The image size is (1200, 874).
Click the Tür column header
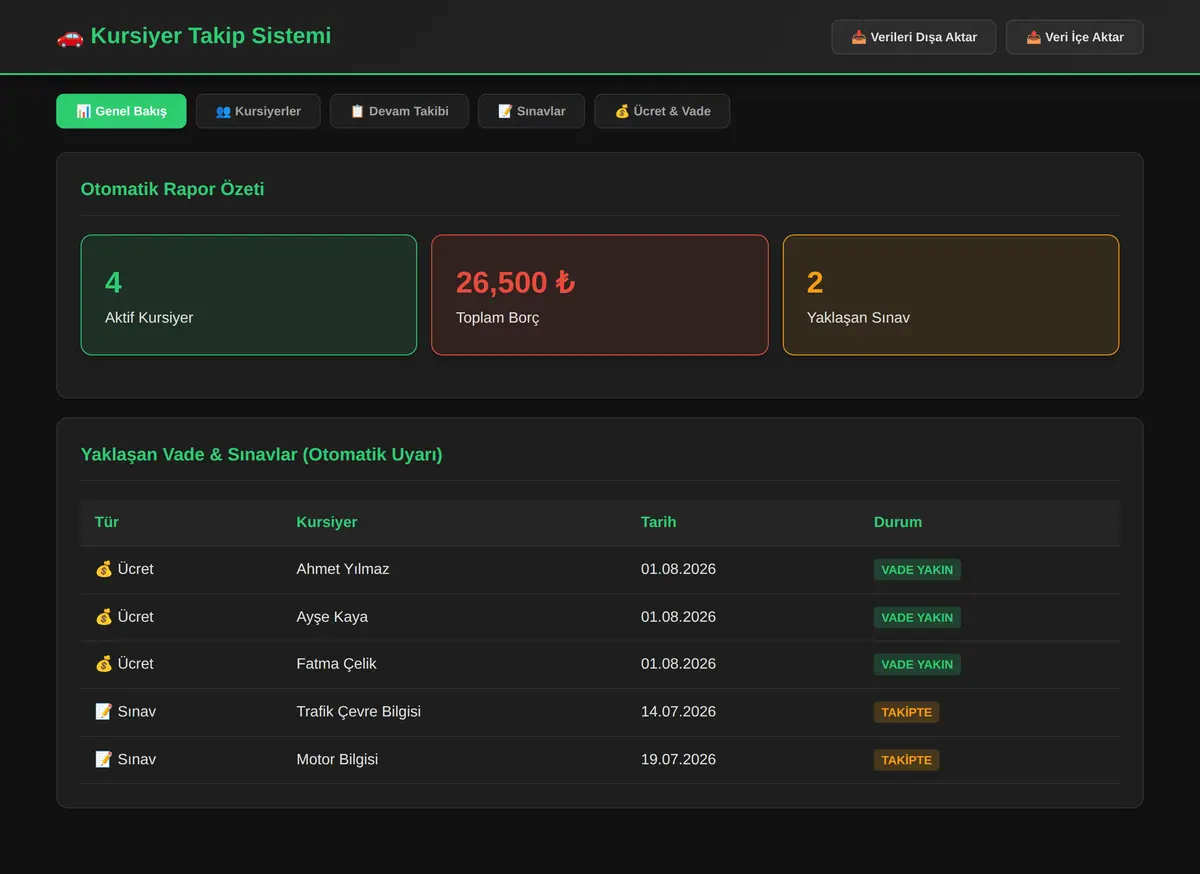[107, 522]
